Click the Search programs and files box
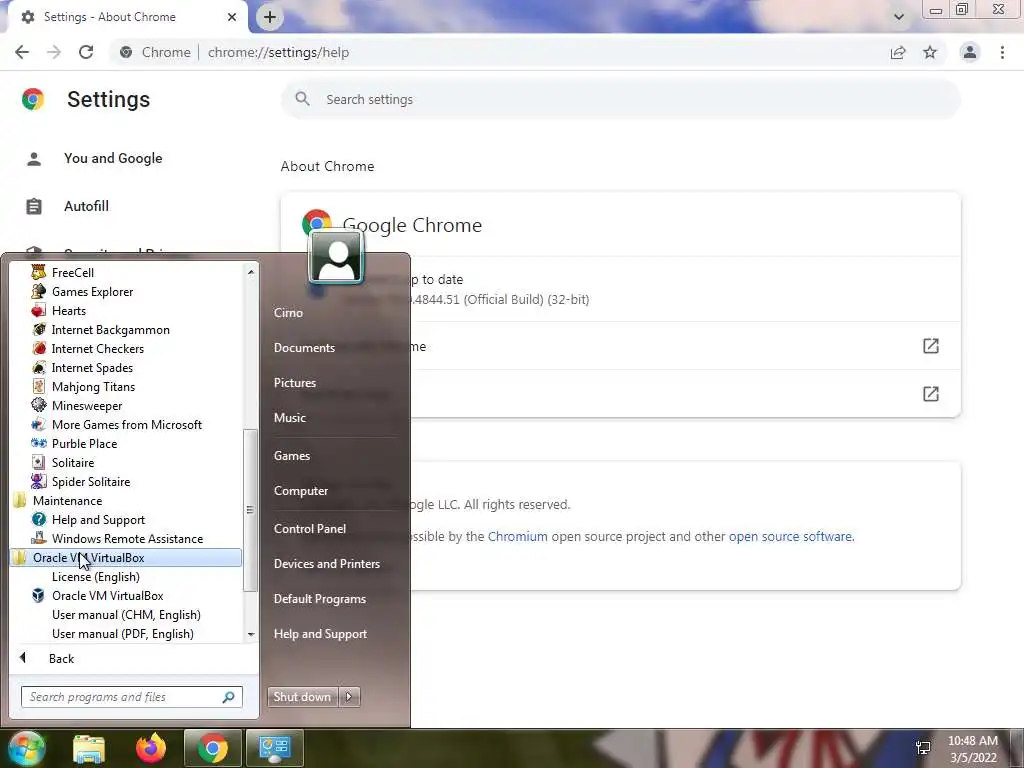Screen dimensions: 1024x768 pyautogui.click(x=132, y=697)
